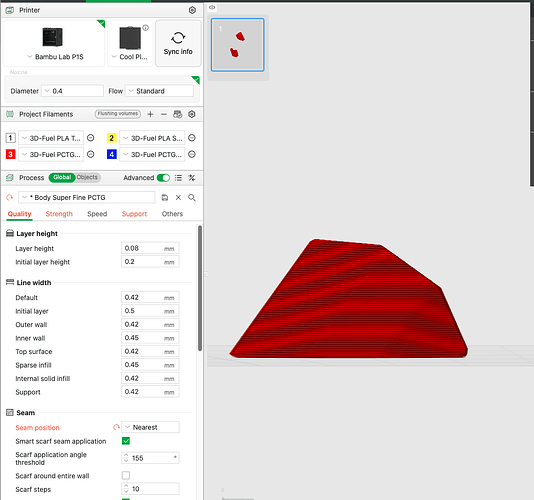Click Initial layer height field

point(150,262)
